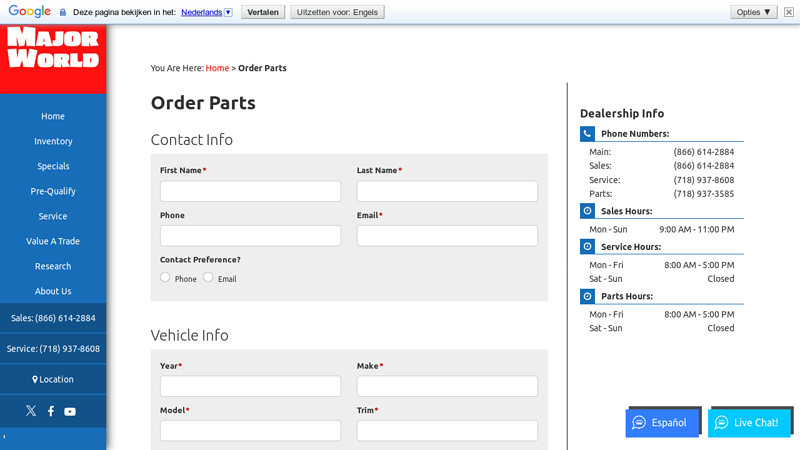Click the Home breadcrumb link
Image resolution: width=800 pixels, height=450 pixels.
point(217,68)
